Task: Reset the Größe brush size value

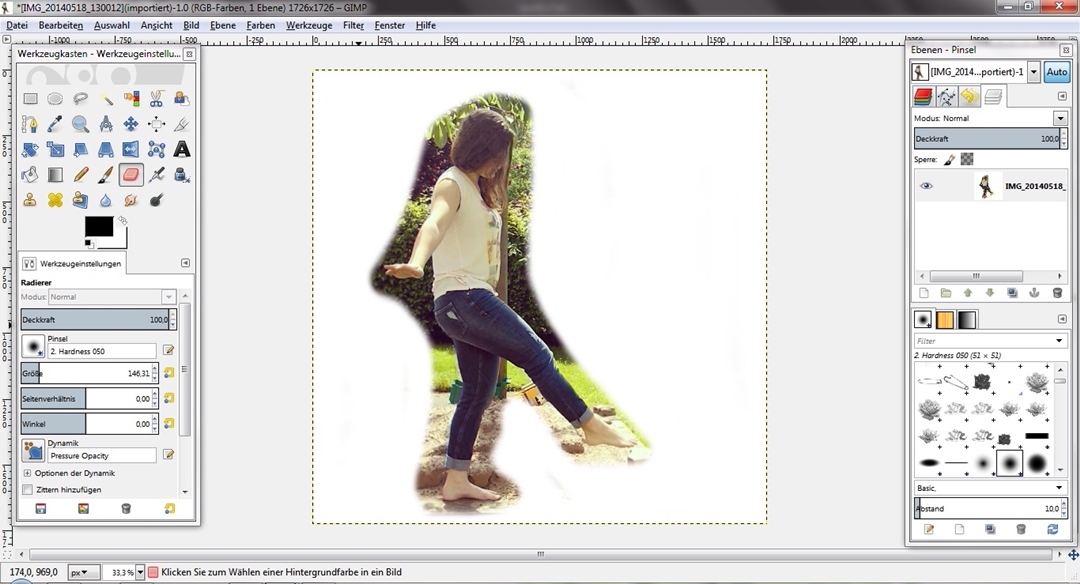Action: coord(169,373)
